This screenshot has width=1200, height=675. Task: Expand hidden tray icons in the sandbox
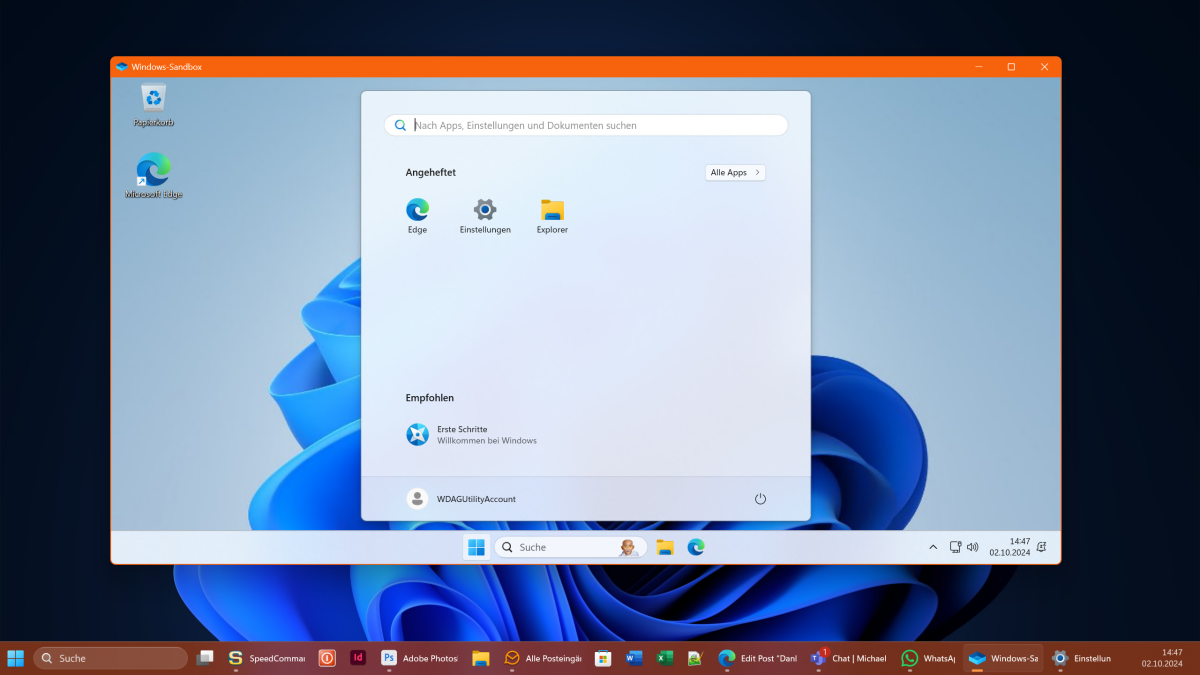(x=933, y=547)
